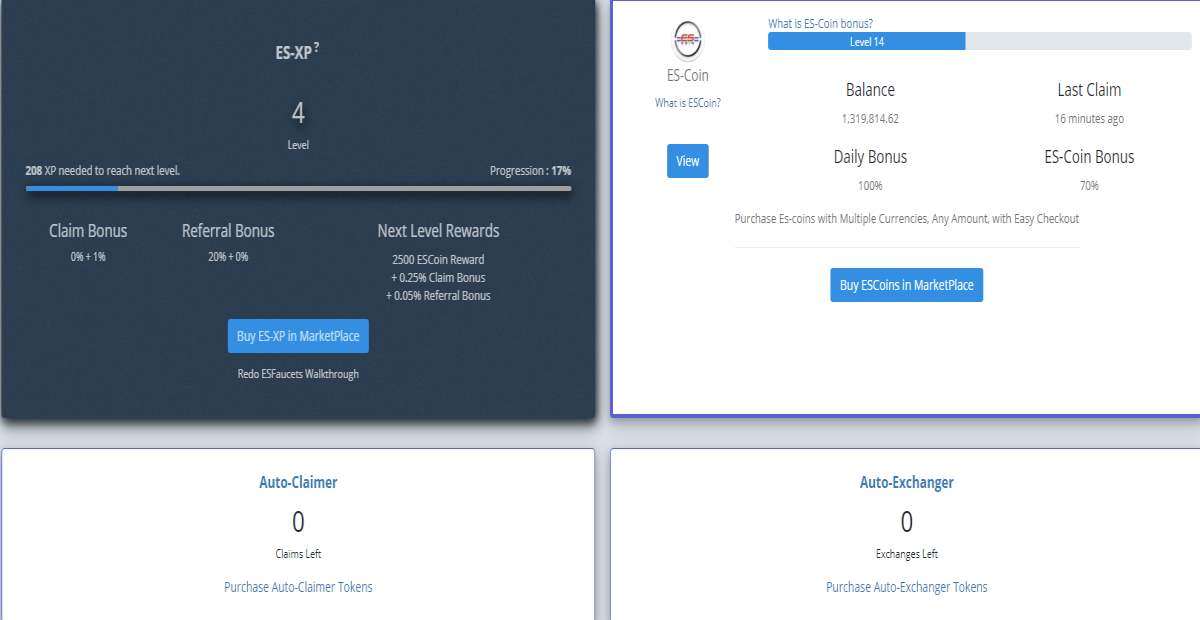This screenshot has width=1200, height=620.
Task: Click the 208 XP needed text
Action: point(103,171)
